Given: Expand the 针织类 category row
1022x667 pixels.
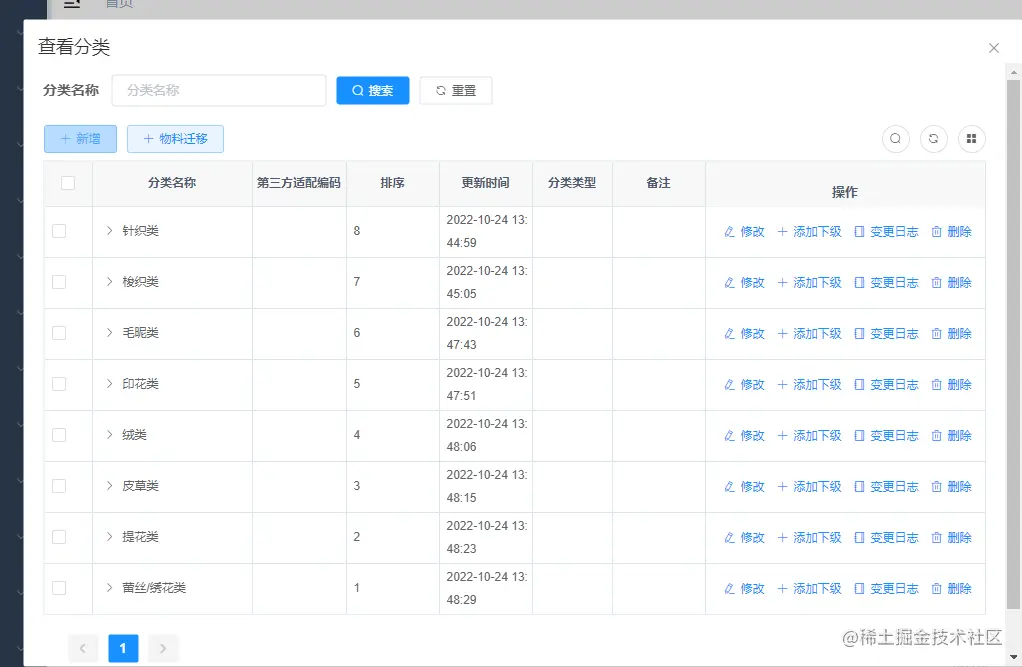Looking at the screenshot, I should 110,231.
